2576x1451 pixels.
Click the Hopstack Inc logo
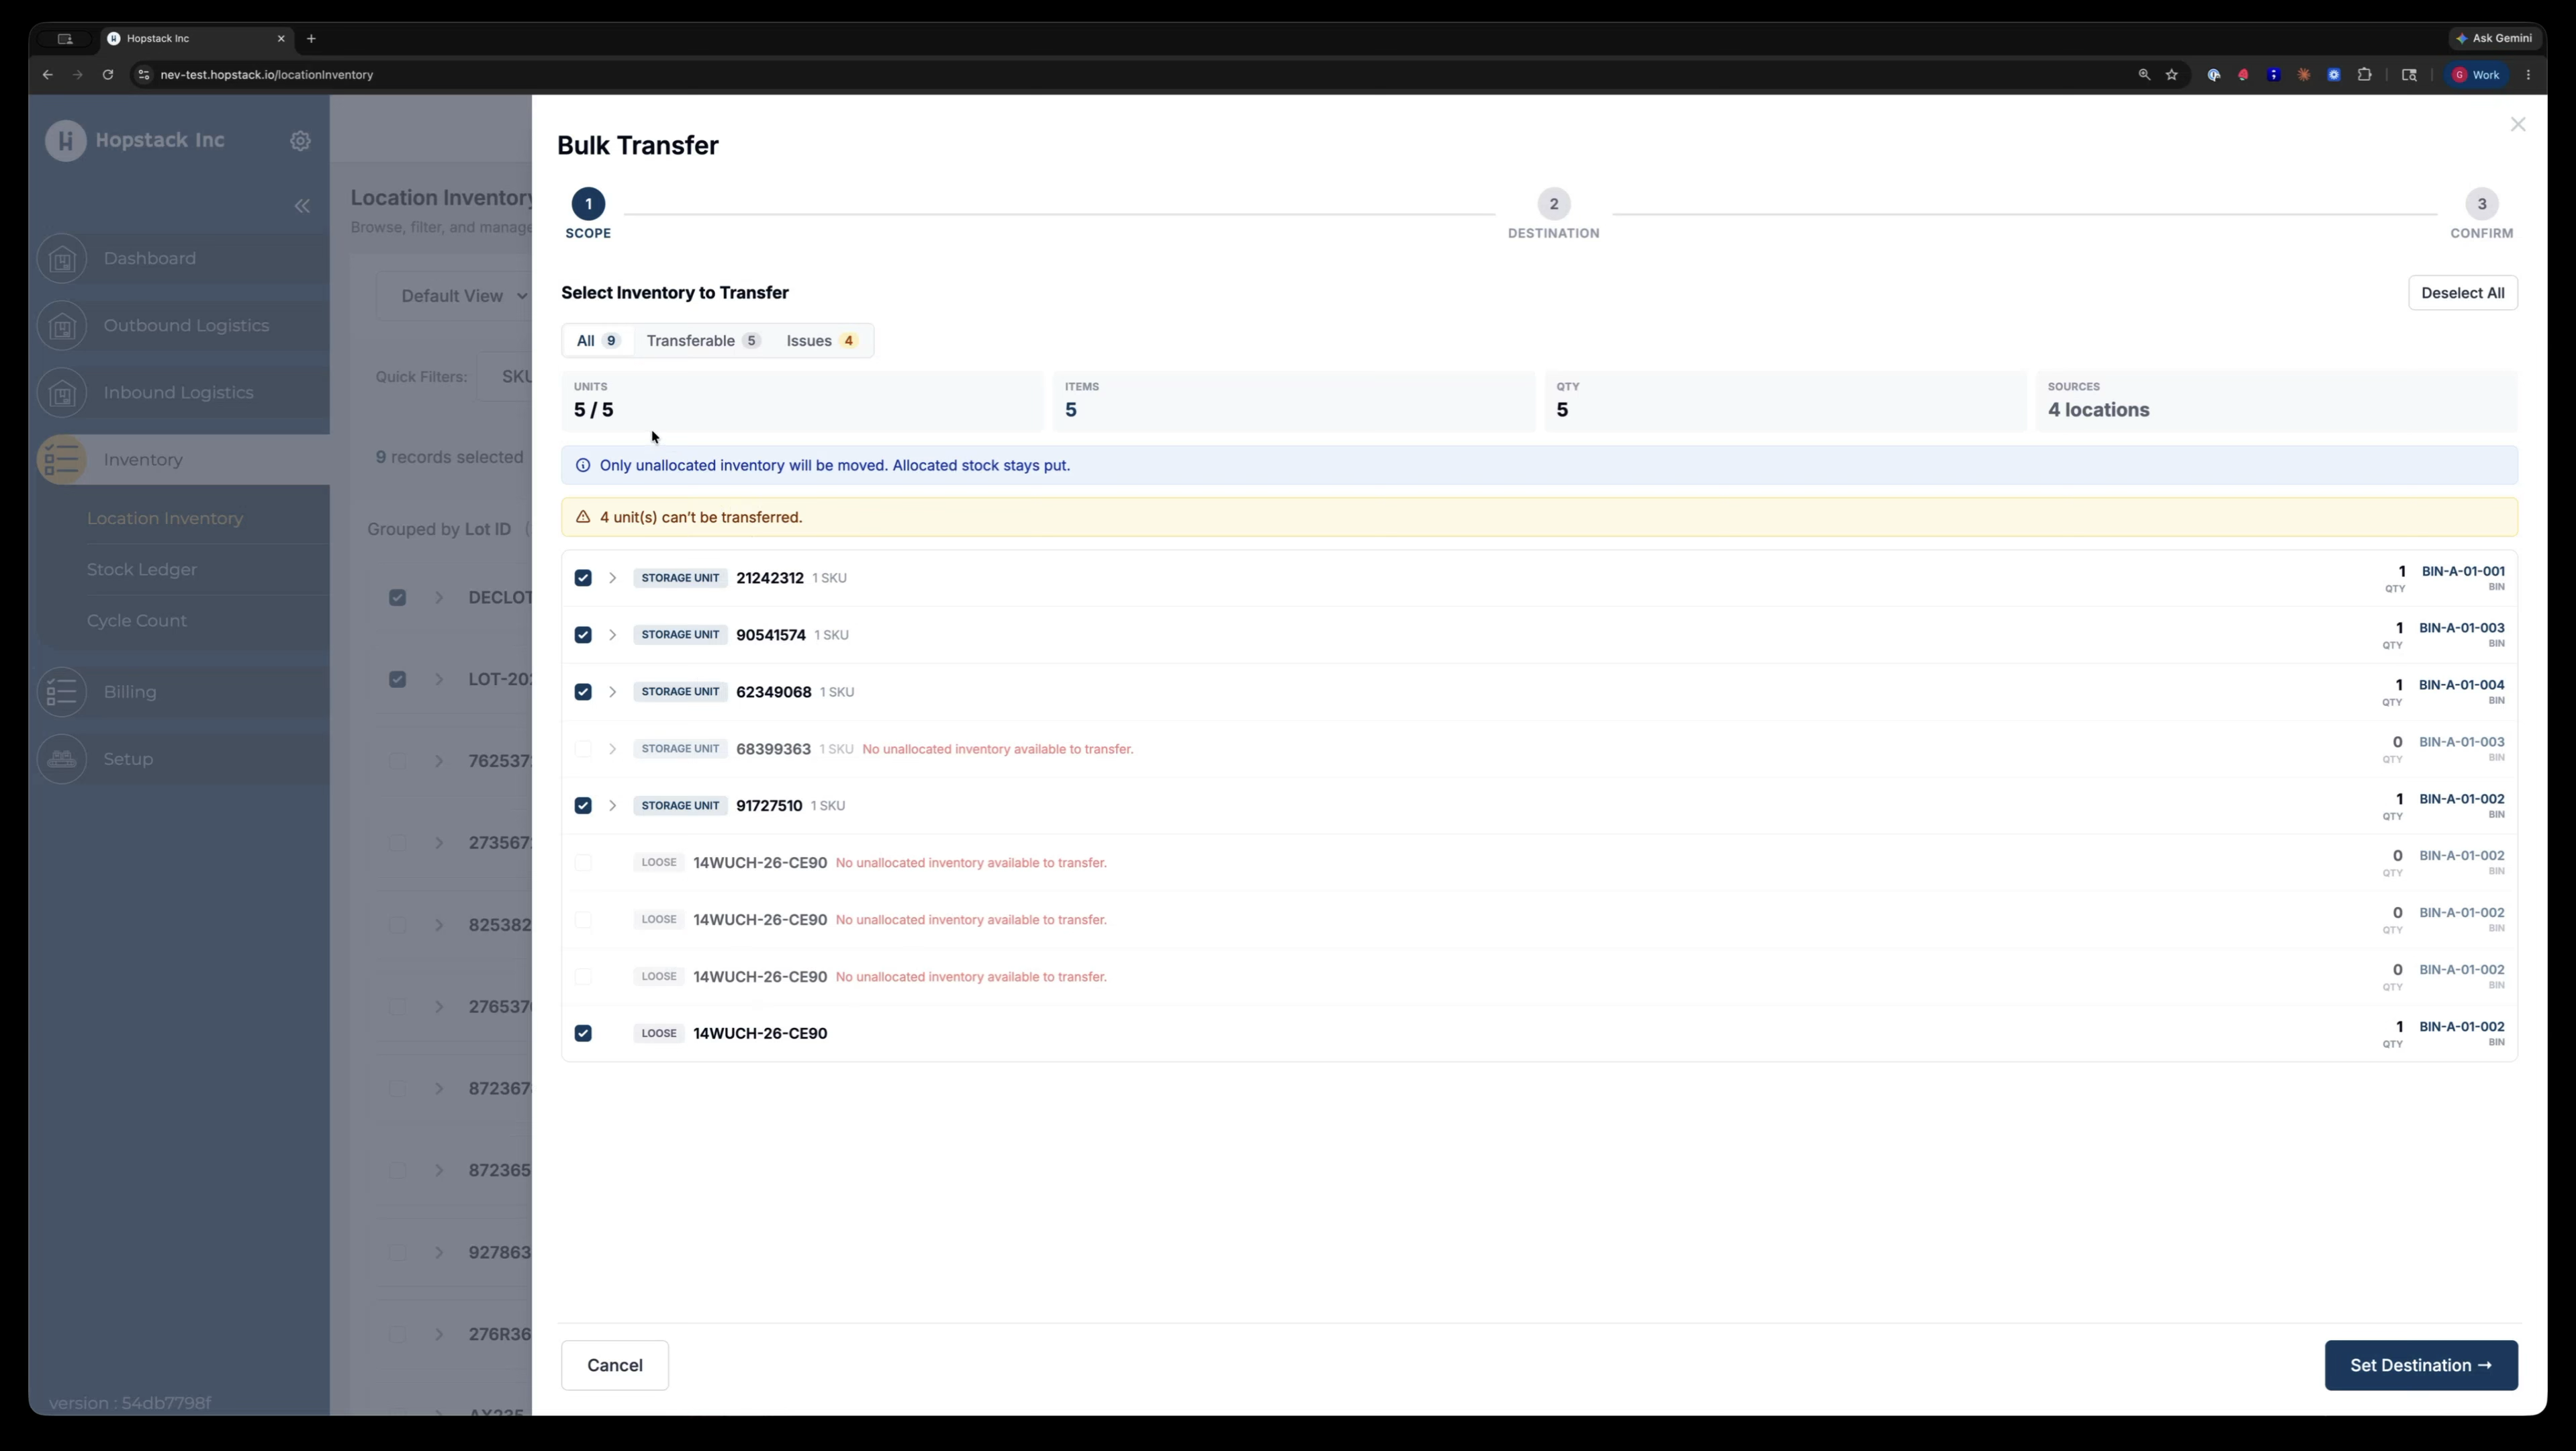(x=66, y=140)
